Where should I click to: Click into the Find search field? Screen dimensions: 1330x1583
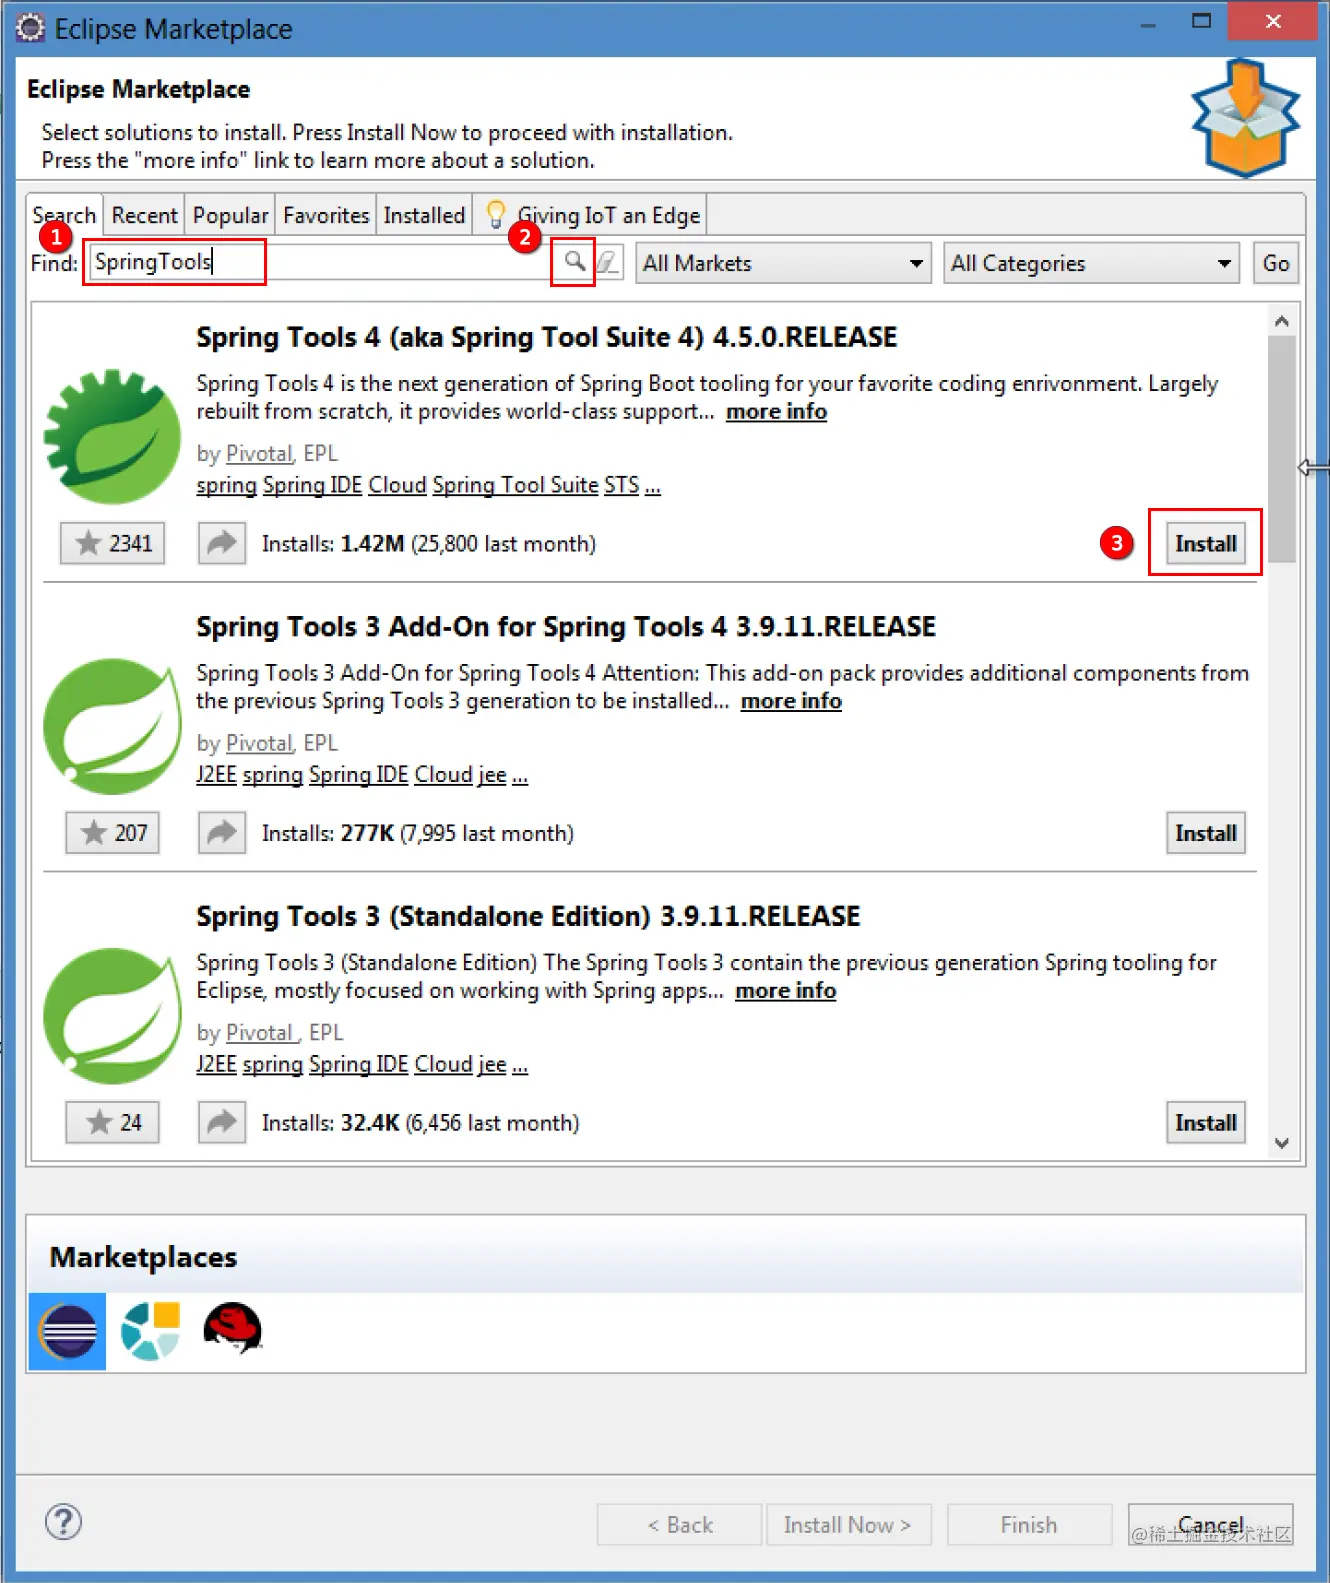[320, 262]
